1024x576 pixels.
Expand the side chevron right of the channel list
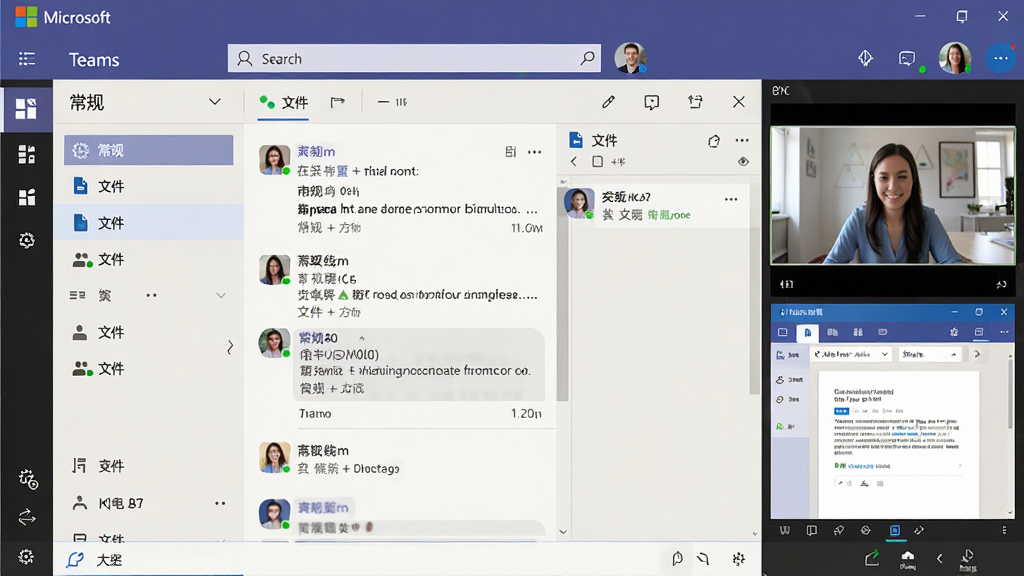pos(230,347)
